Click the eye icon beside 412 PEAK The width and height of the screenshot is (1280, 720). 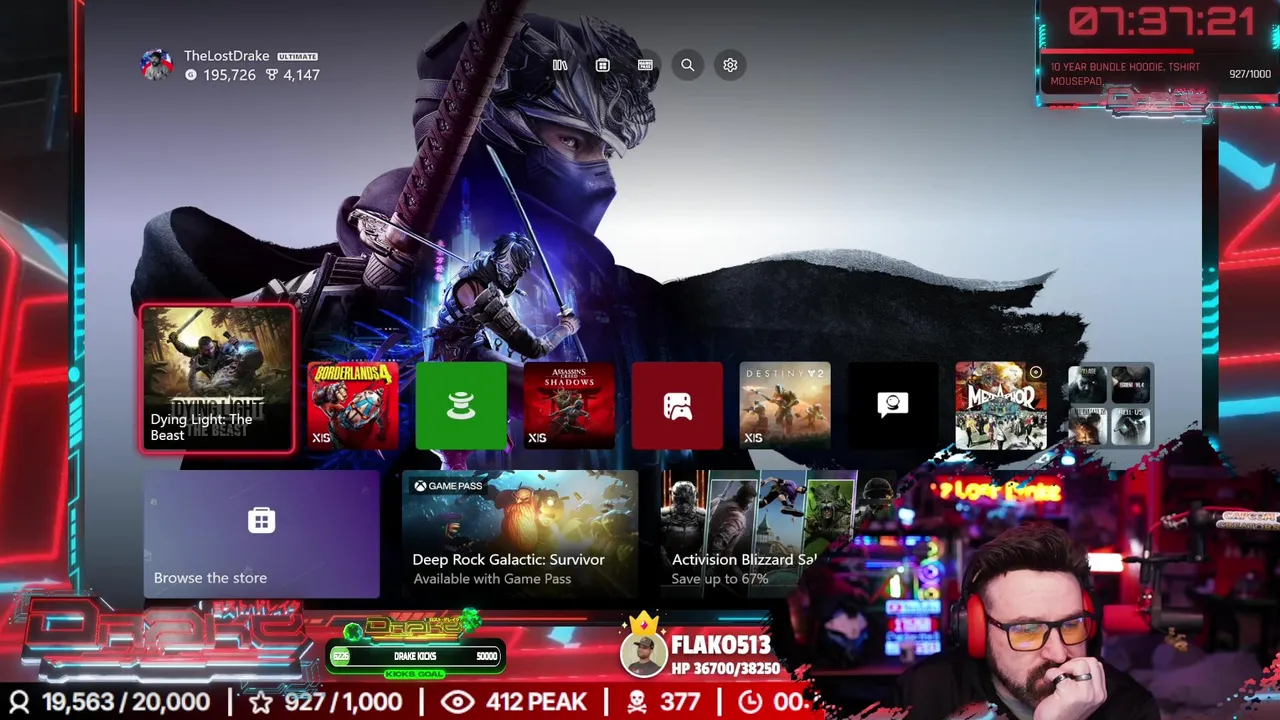coord(457,702)
